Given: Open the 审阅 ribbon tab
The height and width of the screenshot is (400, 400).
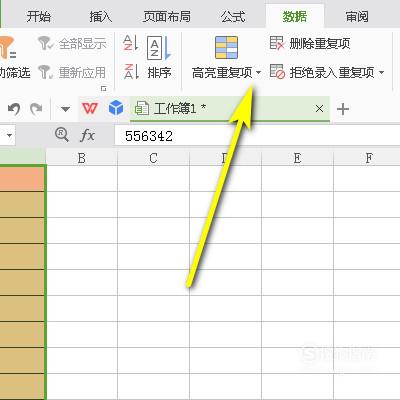Looking at the screenshot, I should tap(357, 16).
